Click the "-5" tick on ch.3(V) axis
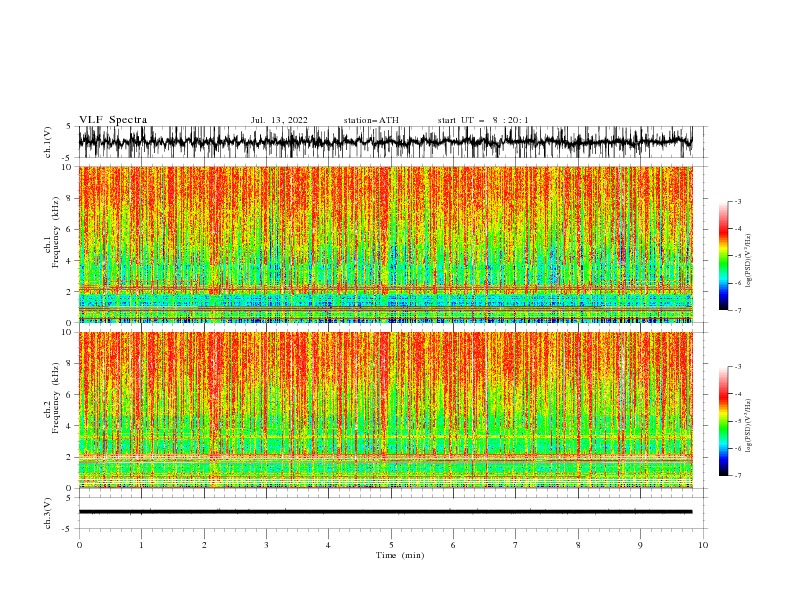The width and height of the screenshot is (792, 612). 68,529
